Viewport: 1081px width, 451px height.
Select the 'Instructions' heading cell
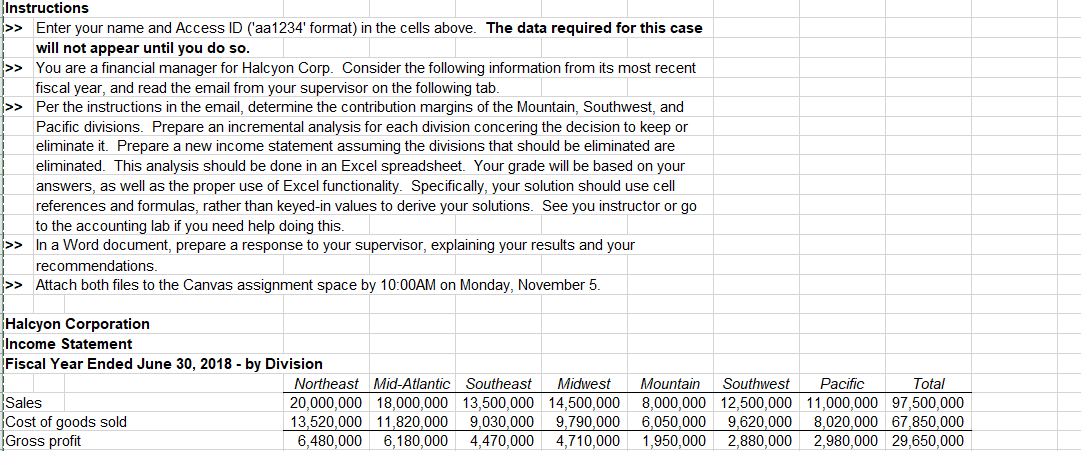48,8
